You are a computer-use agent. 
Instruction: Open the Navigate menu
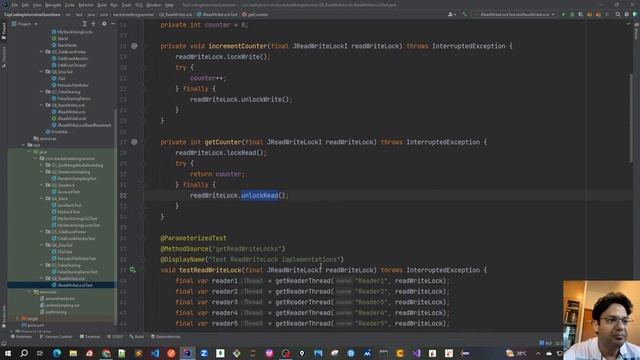(53, 5)
